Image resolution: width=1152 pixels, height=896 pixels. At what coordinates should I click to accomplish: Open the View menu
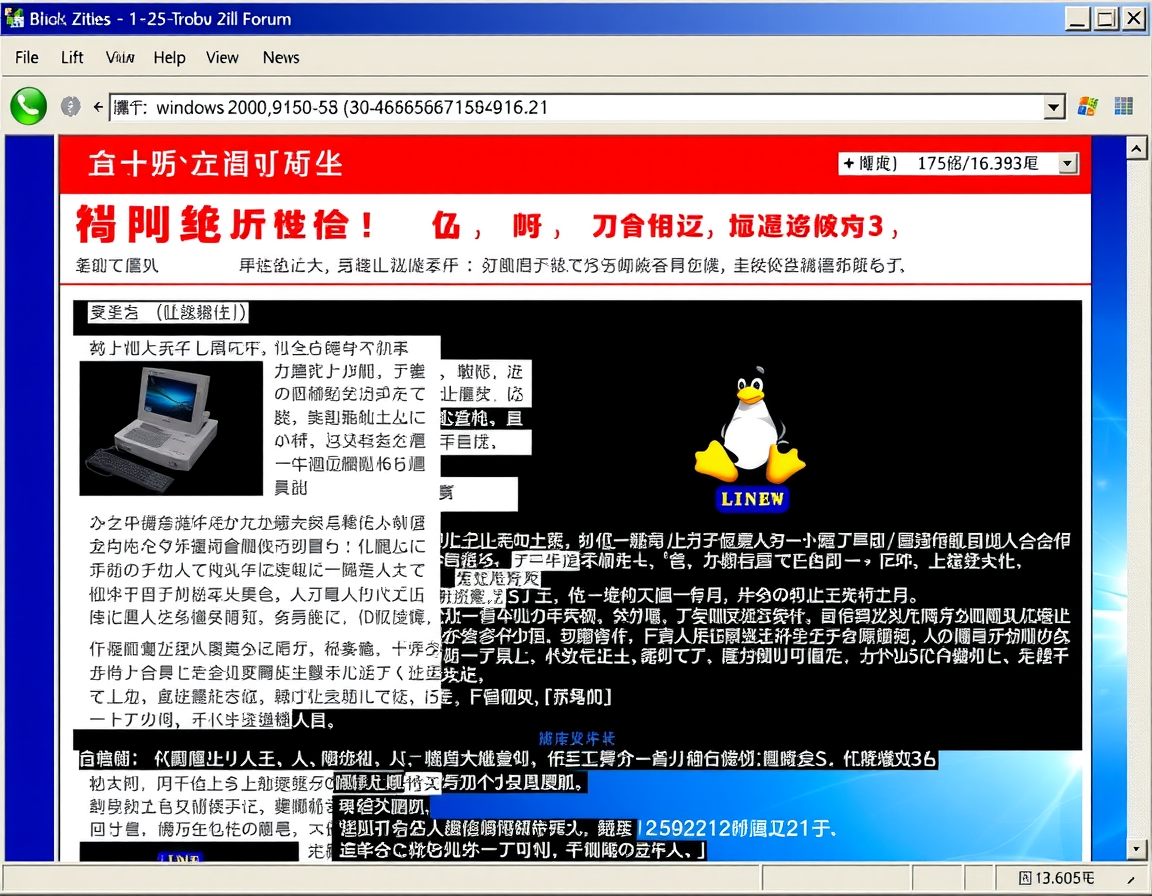222,57
